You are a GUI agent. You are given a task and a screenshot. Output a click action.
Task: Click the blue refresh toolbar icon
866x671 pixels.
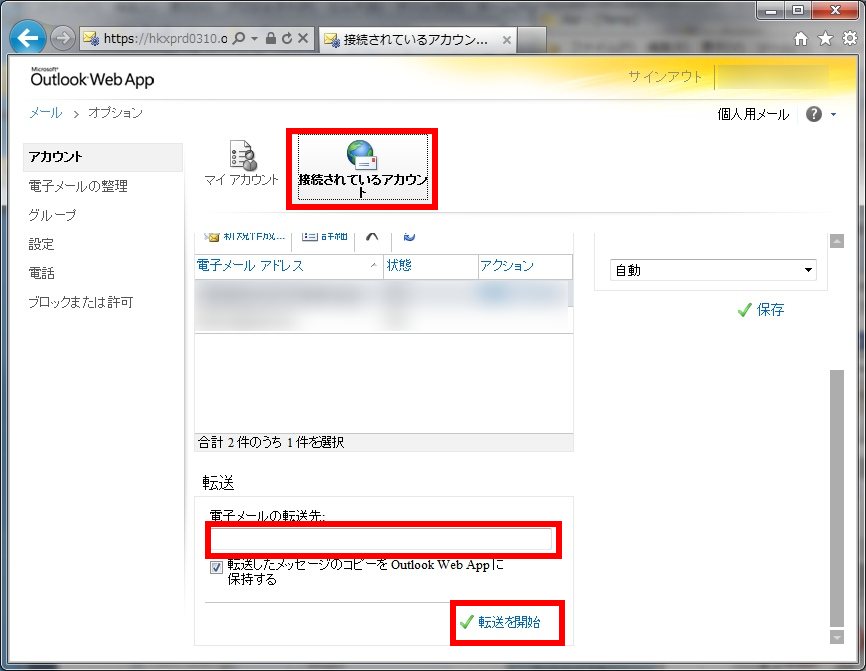tap(409, 237)
